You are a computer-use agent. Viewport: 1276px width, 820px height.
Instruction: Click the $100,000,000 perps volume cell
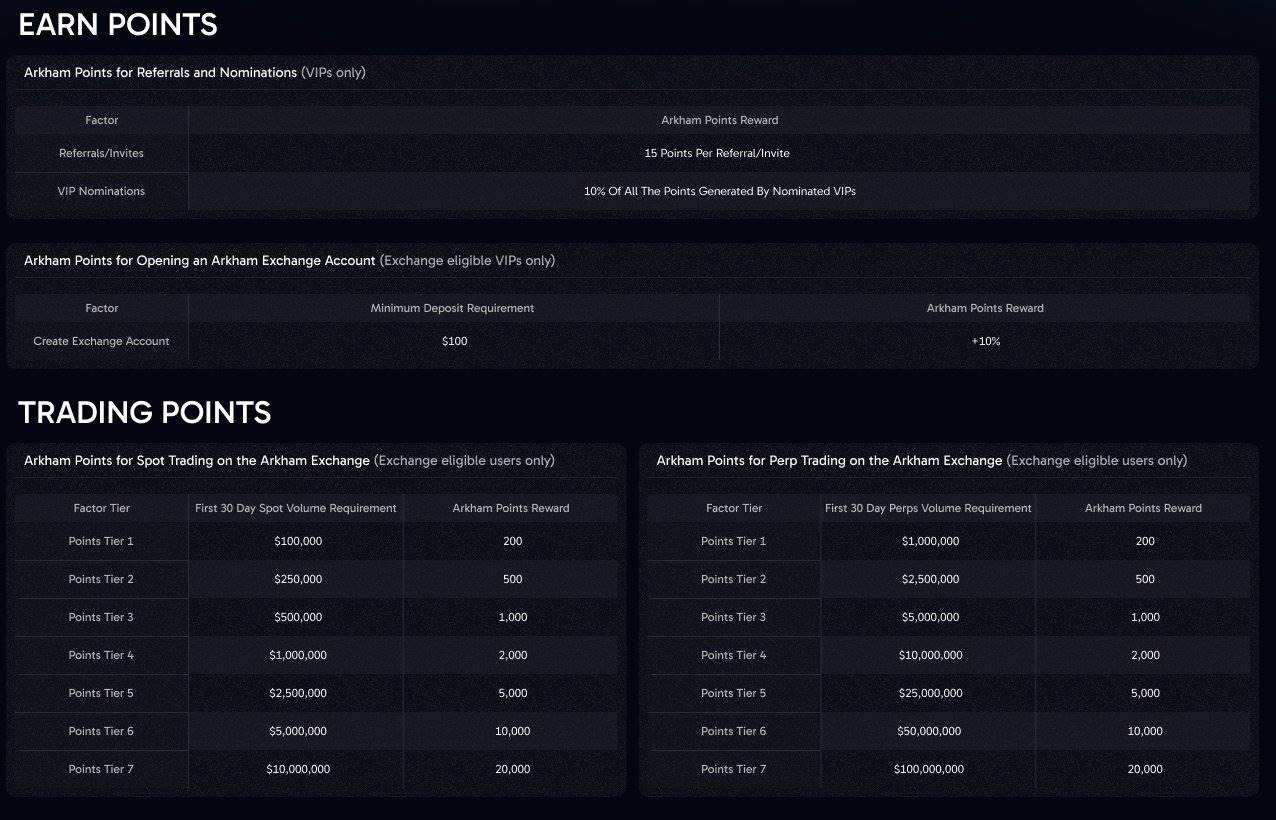tap(929, 769)
